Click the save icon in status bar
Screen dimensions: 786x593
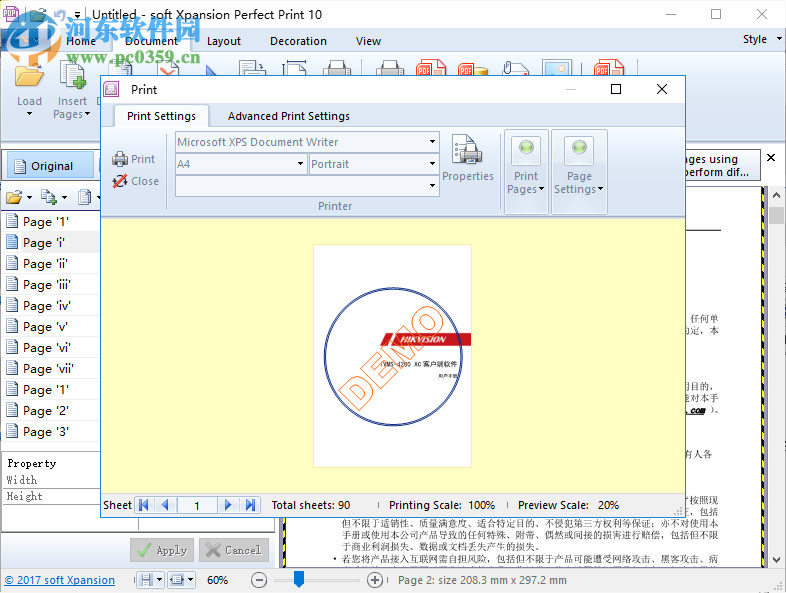pos(146,580)
